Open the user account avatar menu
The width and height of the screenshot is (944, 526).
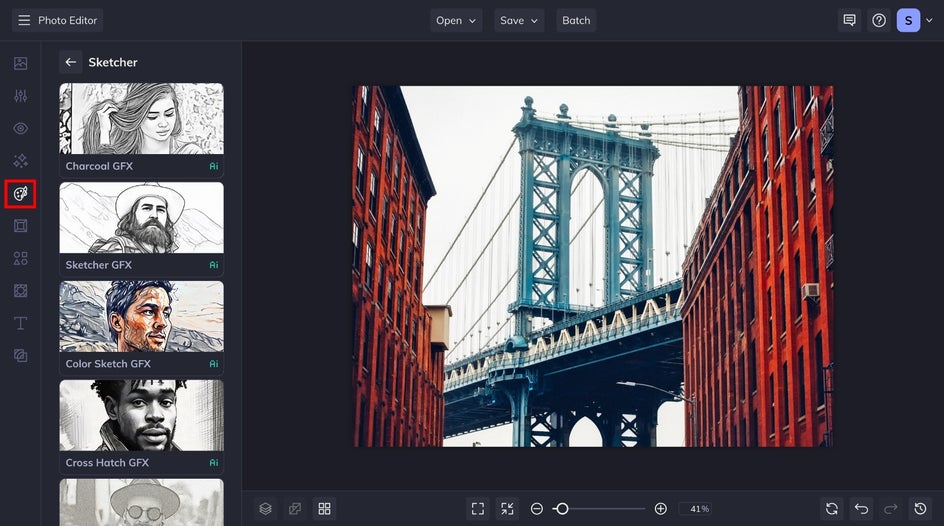click(908, 20)
